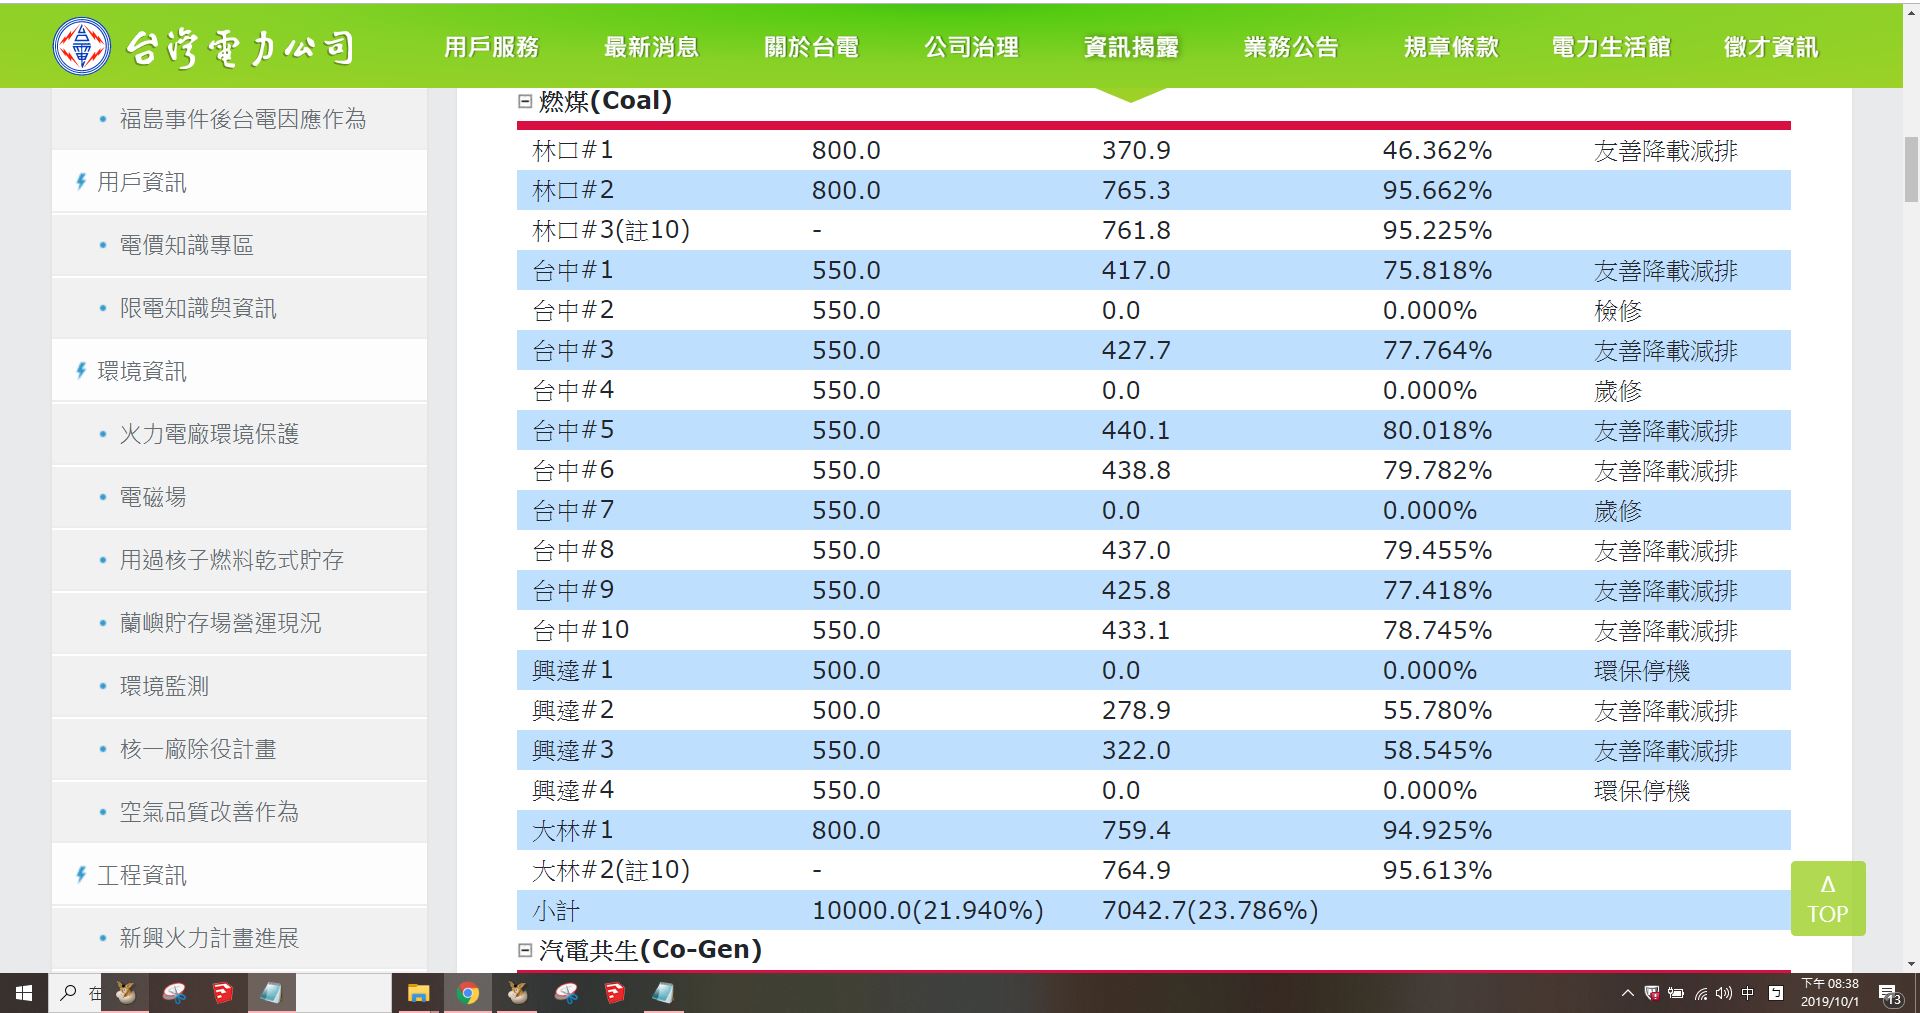This screenshot has height=1013, width=1920.
Task: Click the 大林#2(註10) unit name
Action: 611,870
